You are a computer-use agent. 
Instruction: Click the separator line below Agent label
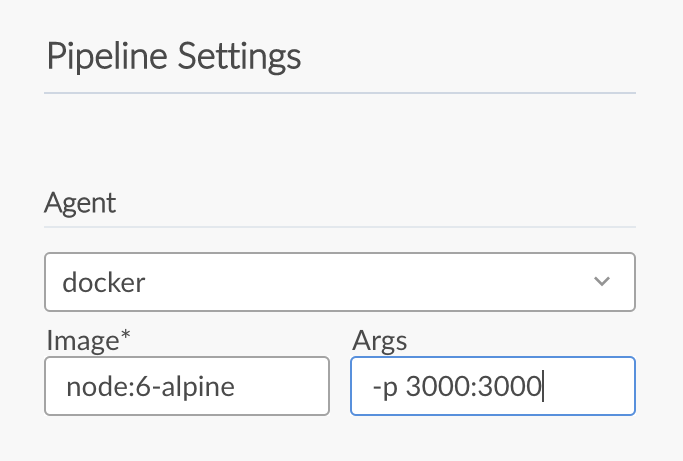tap(340, 227)
